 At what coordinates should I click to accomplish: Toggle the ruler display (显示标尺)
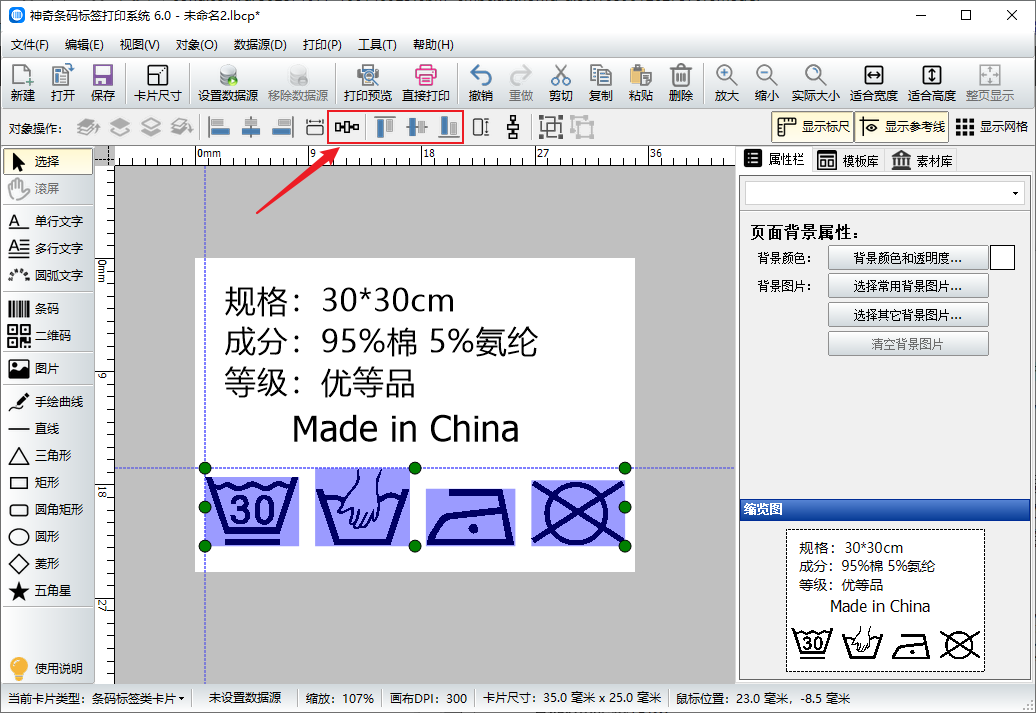pyautogui.click(x=813, y=127)
